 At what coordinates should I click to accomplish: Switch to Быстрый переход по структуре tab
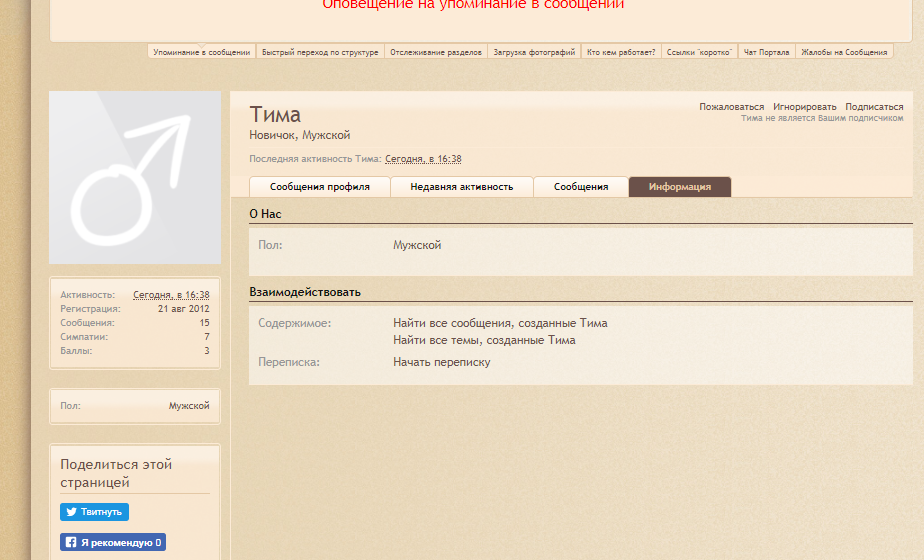320,52
